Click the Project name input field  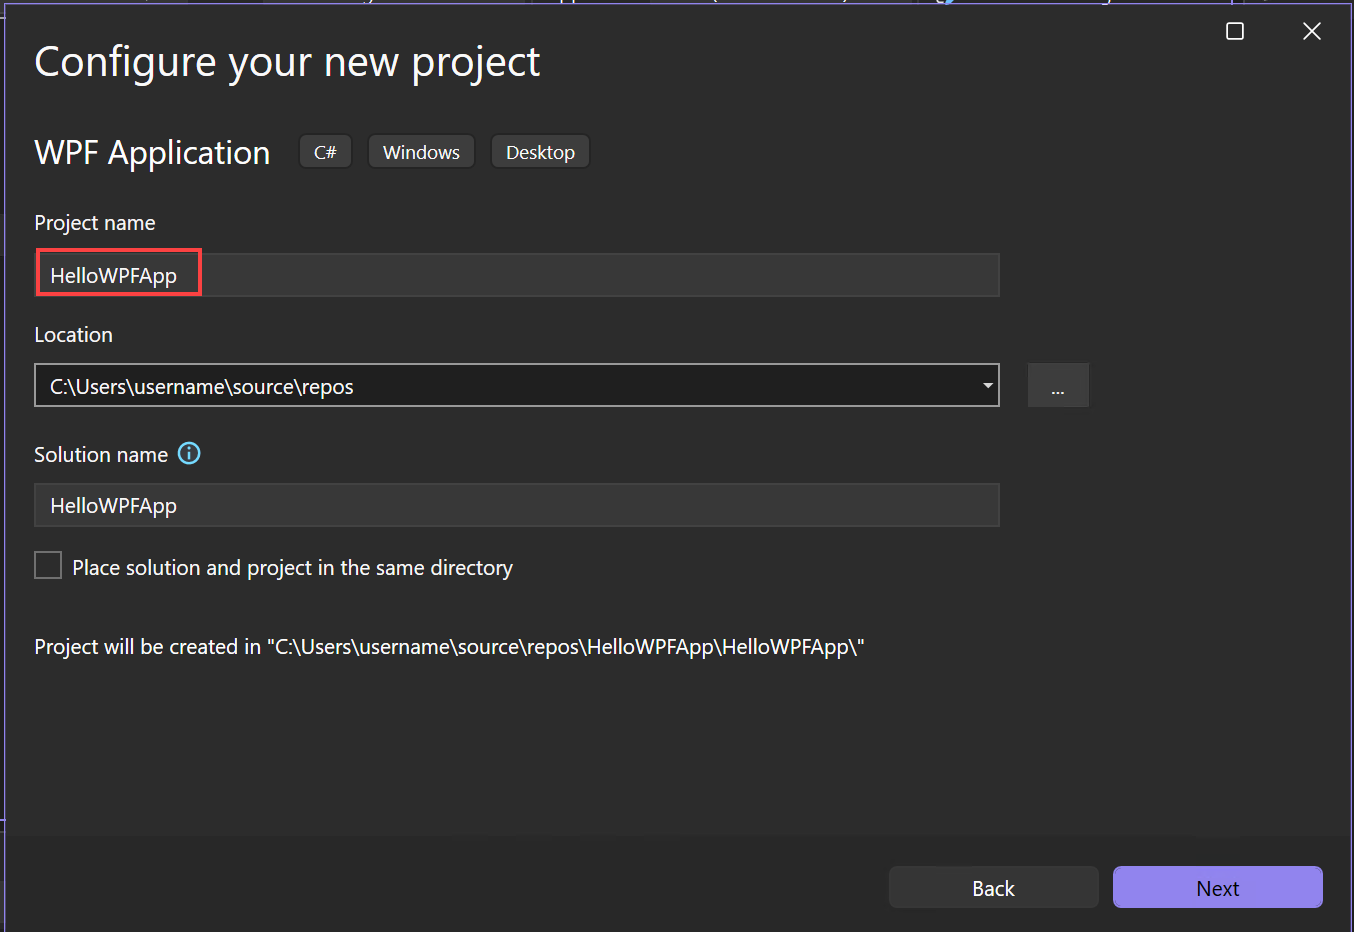click(500, 274)
